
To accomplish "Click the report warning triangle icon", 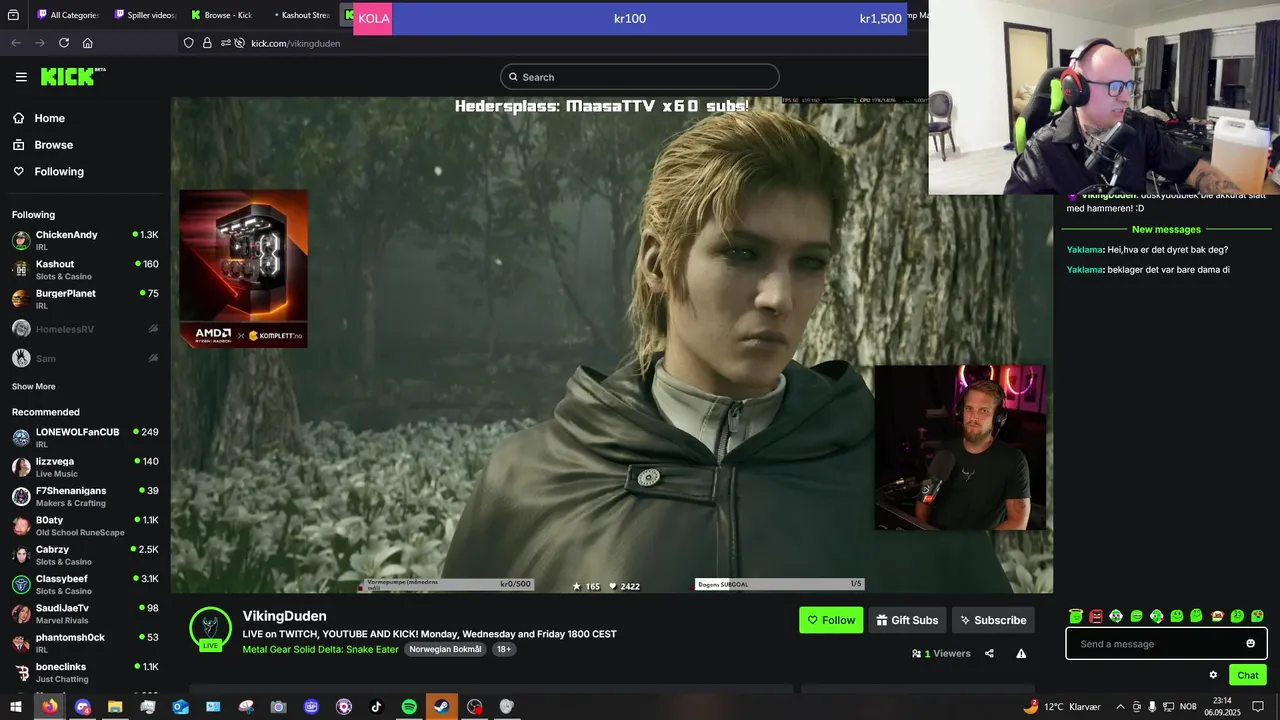I will [1021, 653].
